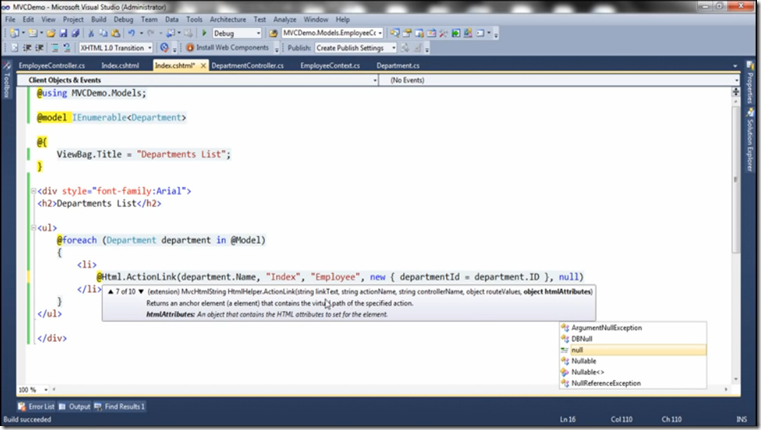Undo the last edit with the Undo arrow
This screenshot has height=430, width=761.
click(131, 33)
